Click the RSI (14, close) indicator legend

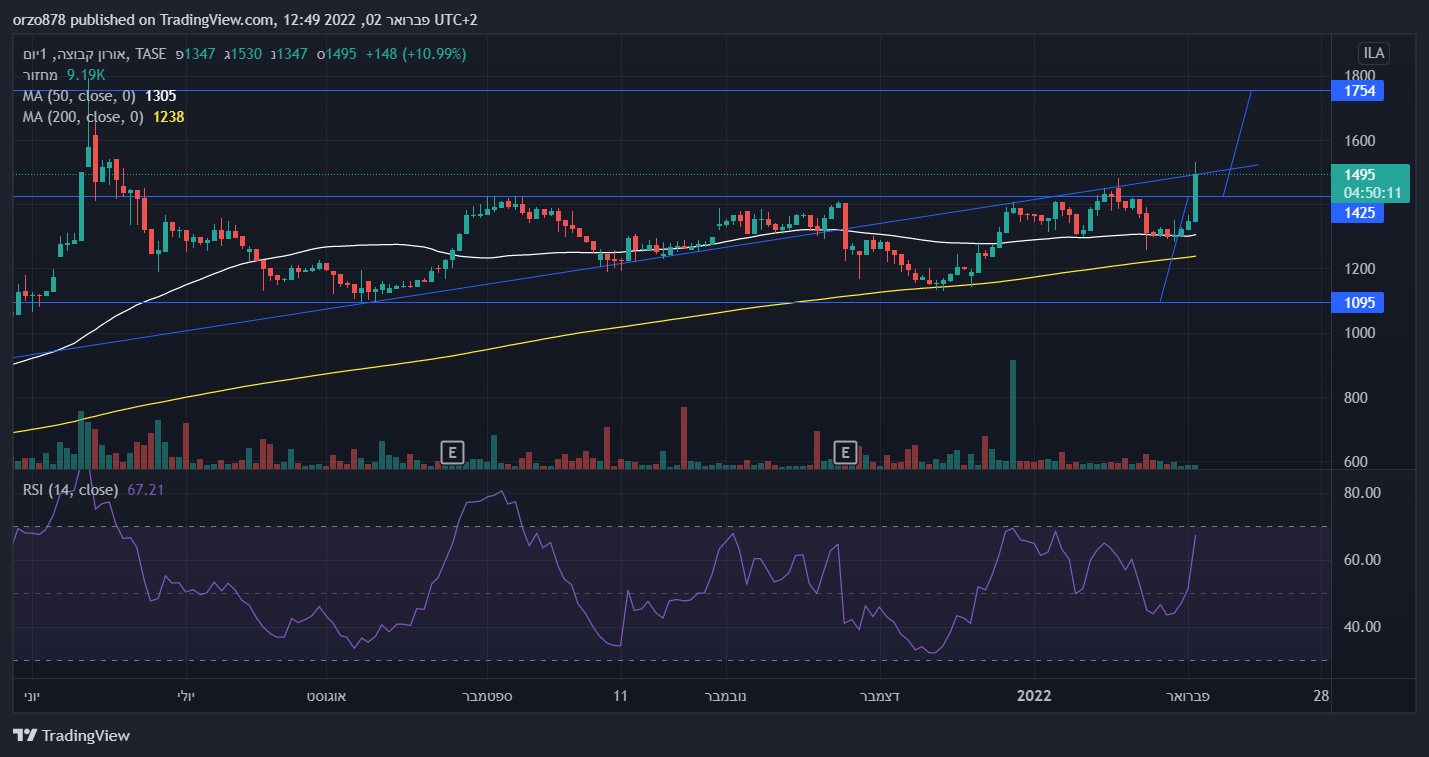pyautogui.click(x=70, y=490)
